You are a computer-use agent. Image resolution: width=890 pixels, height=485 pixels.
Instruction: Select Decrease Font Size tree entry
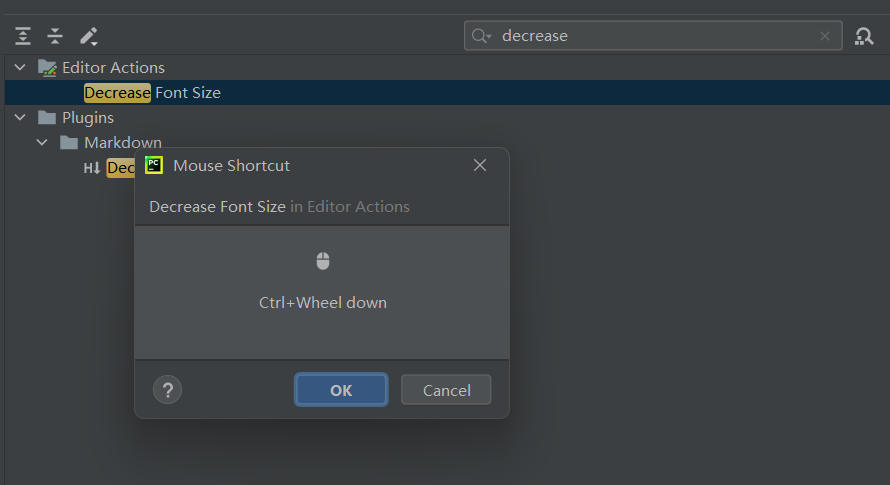152,93
